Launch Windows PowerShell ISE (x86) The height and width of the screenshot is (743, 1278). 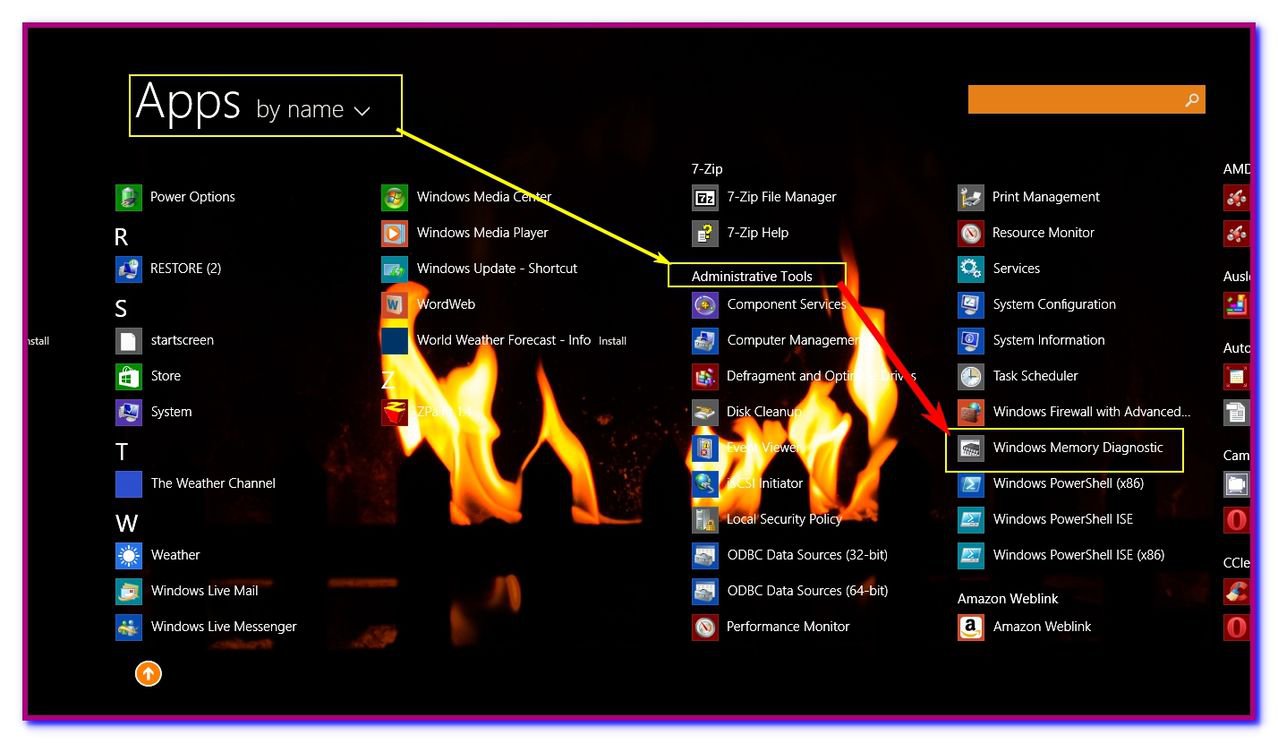(1062, 555)
